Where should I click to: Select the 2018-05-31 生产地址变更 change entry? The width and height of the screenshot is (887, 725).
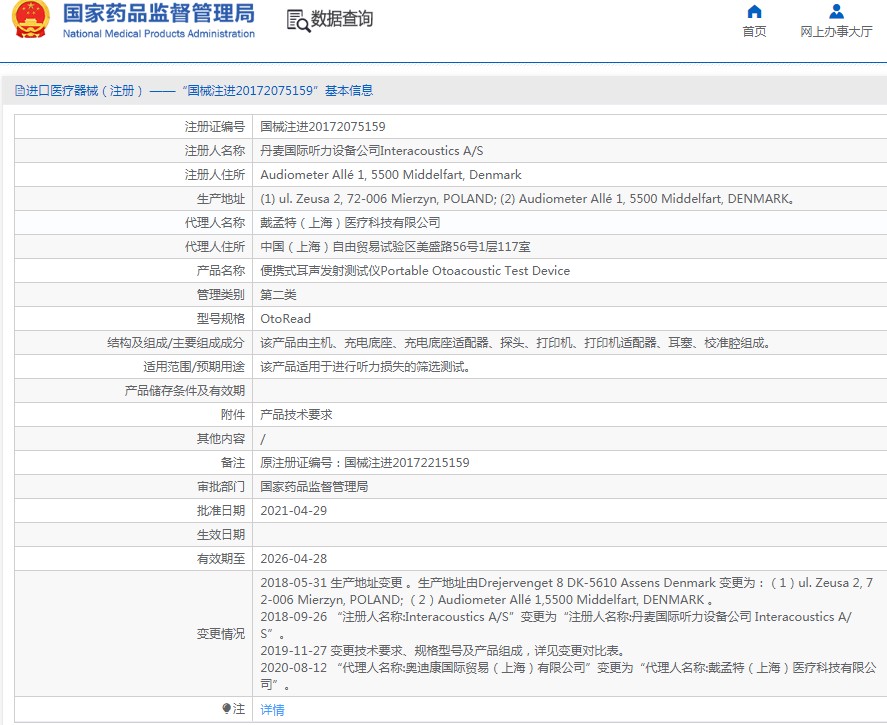click(x=567, y=591)
